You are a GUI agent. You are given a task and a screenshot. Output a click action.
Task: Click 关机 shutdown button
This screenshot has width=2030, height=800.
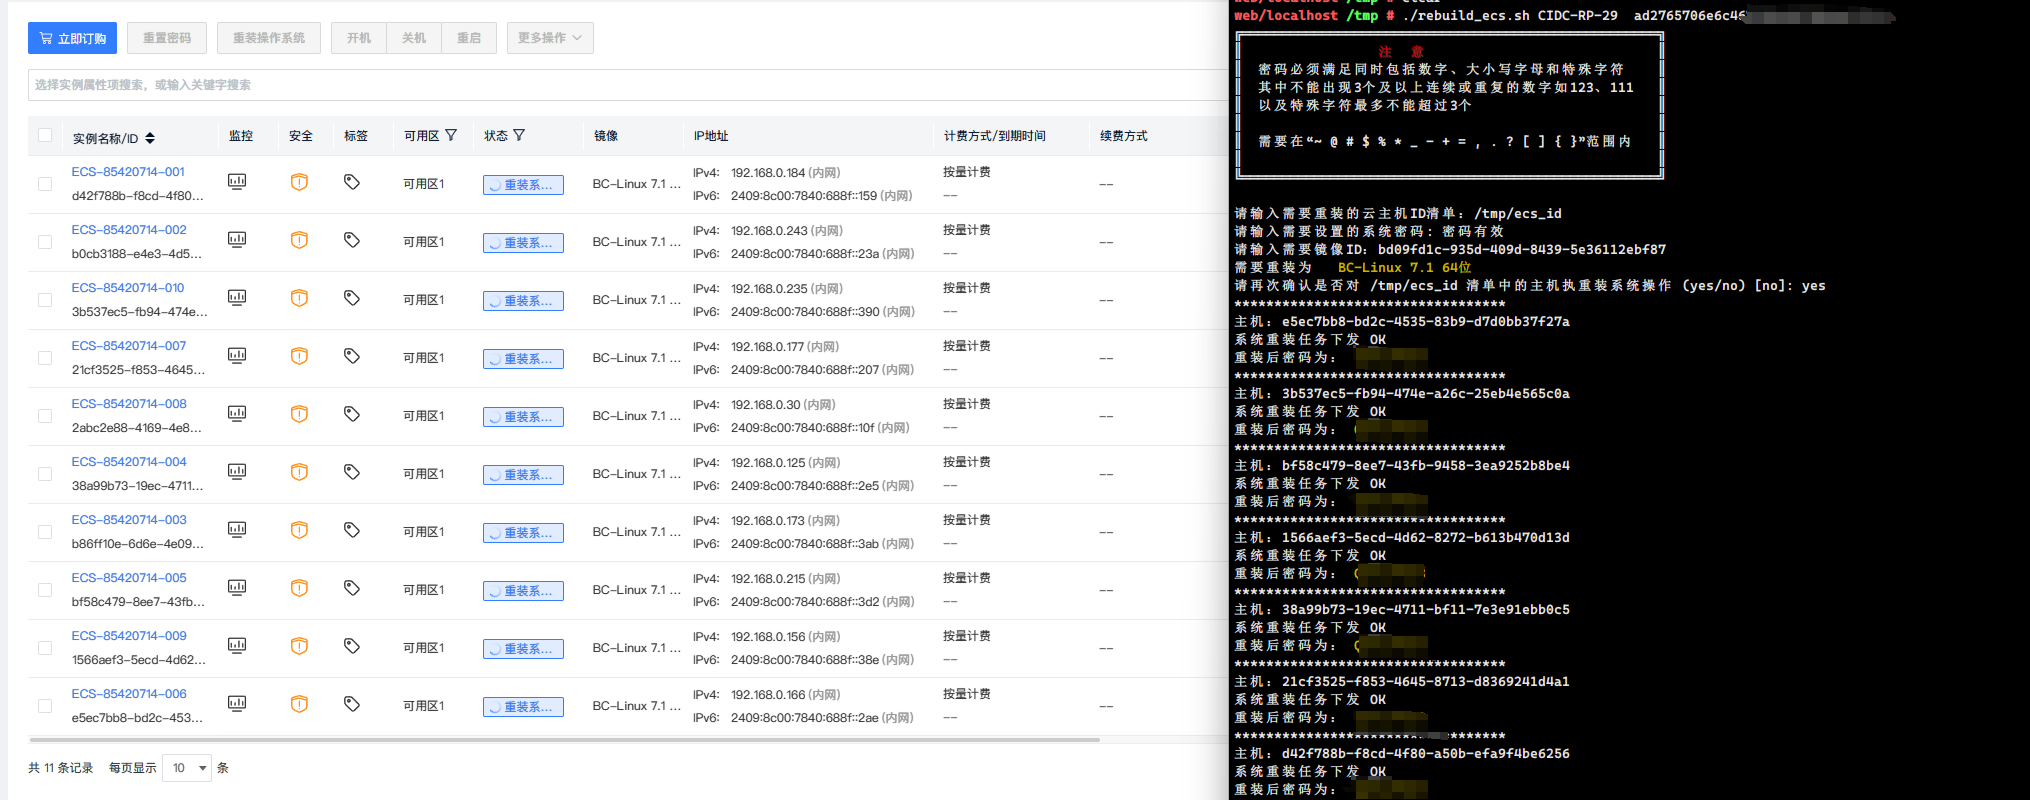pyautogui.click(x=414, y=38)
